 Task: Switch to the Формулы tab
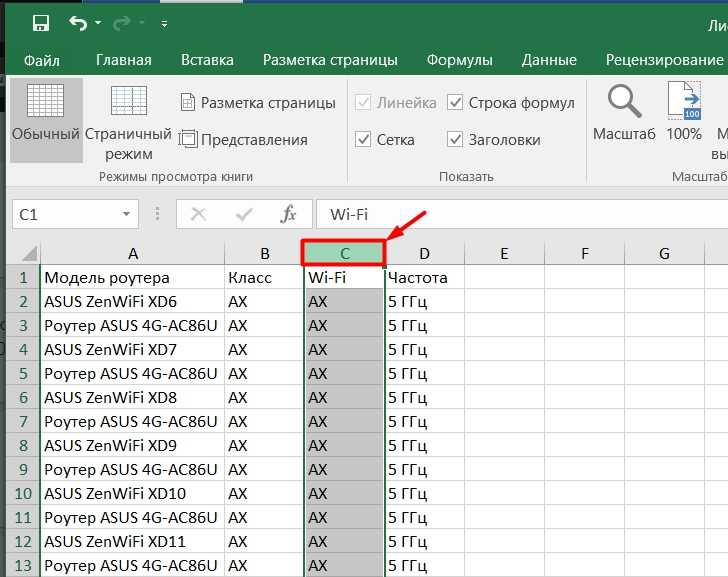pyautogui.click(x=460, y=60)
